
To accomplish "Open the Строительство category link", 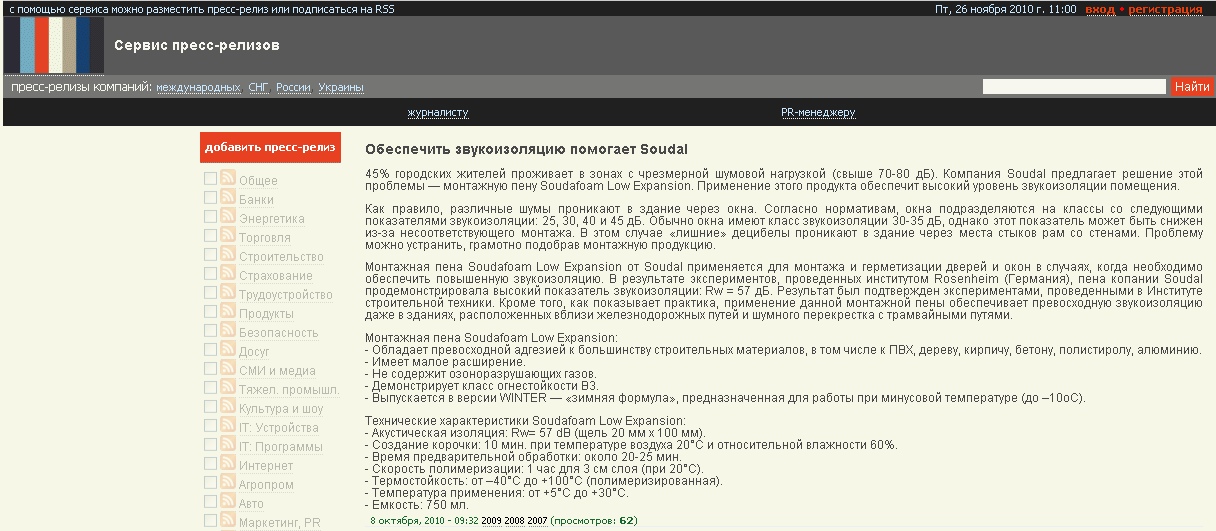I will click(x=281, y=257).
